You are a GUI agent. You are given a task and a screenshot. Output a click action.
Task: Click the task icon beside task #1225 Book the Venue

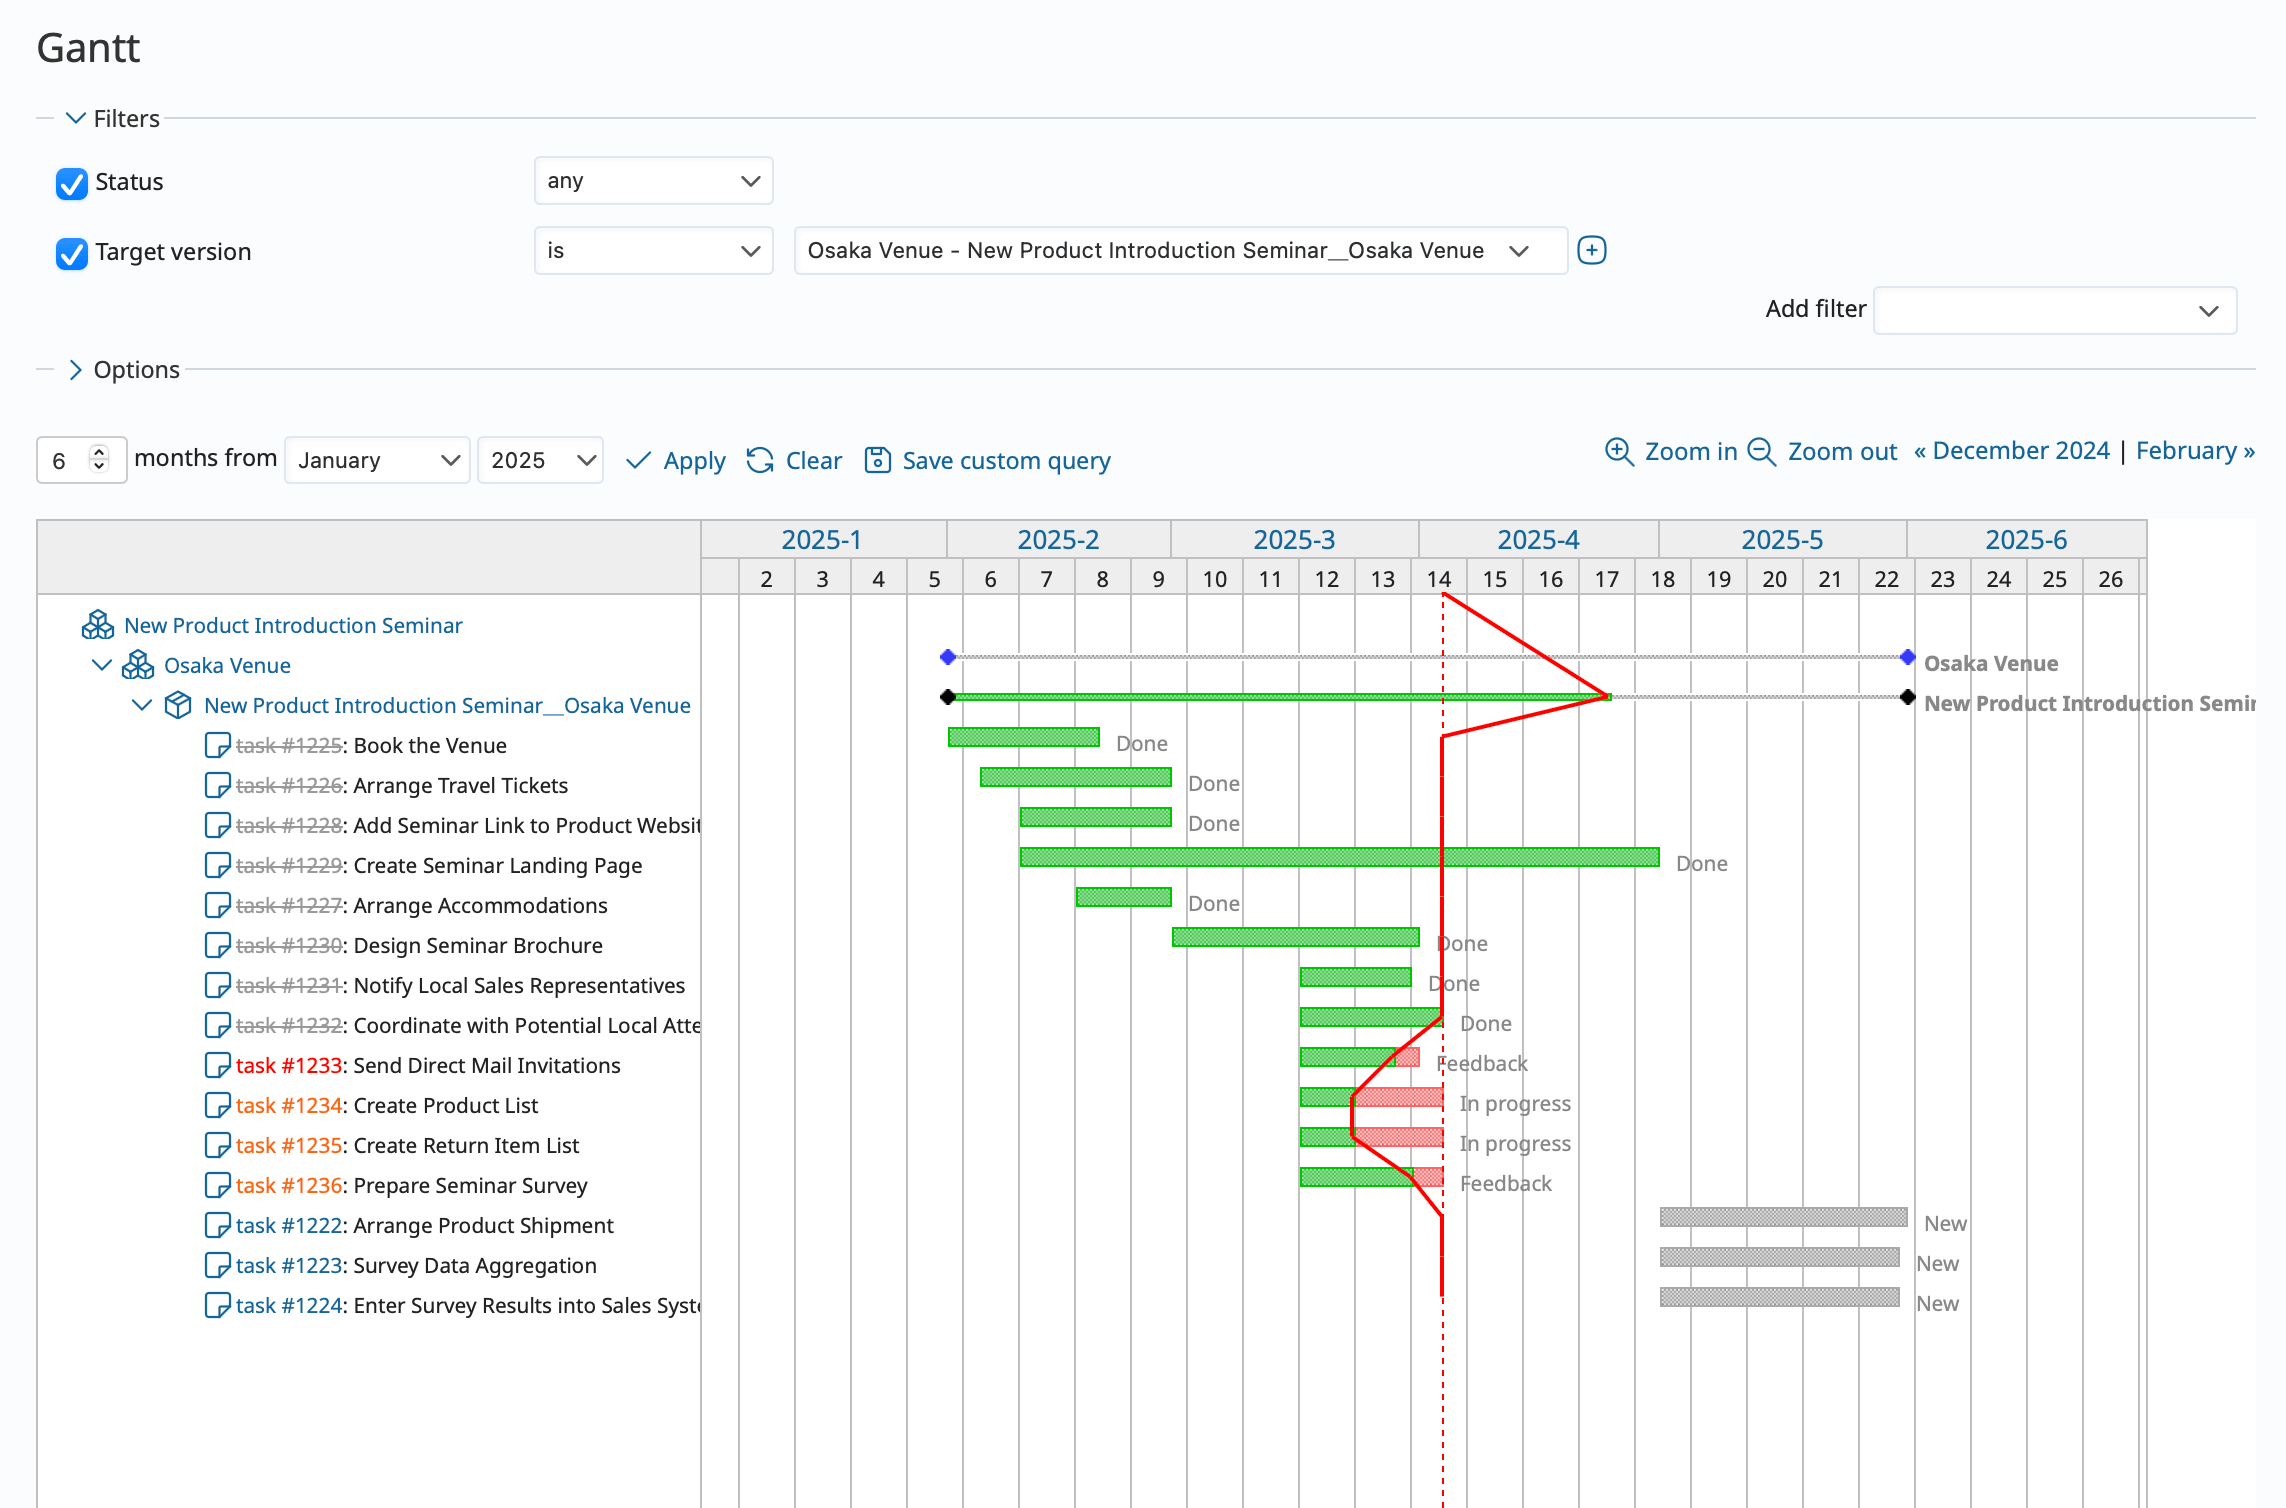pyautogui.click(x=217, y=744)
